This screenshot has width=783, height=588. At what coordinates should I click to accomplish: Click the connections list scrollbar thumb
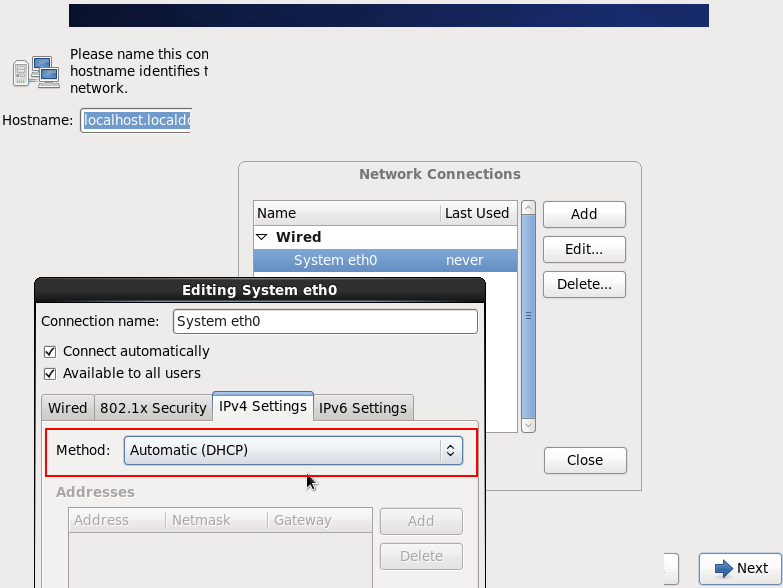coord(528,316)
